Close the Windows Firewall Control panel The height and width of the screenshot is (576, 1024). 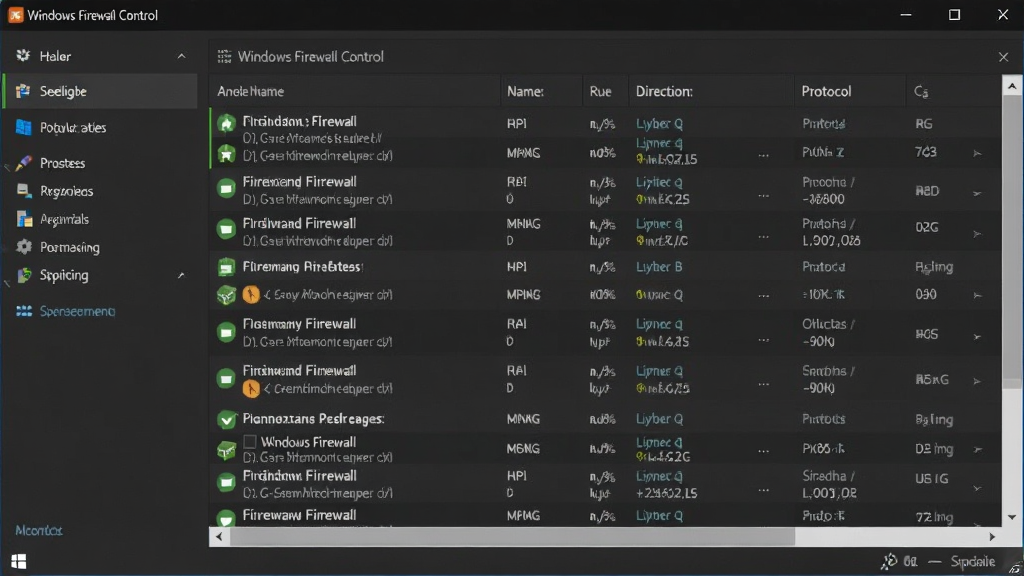tap(1003, 57)
